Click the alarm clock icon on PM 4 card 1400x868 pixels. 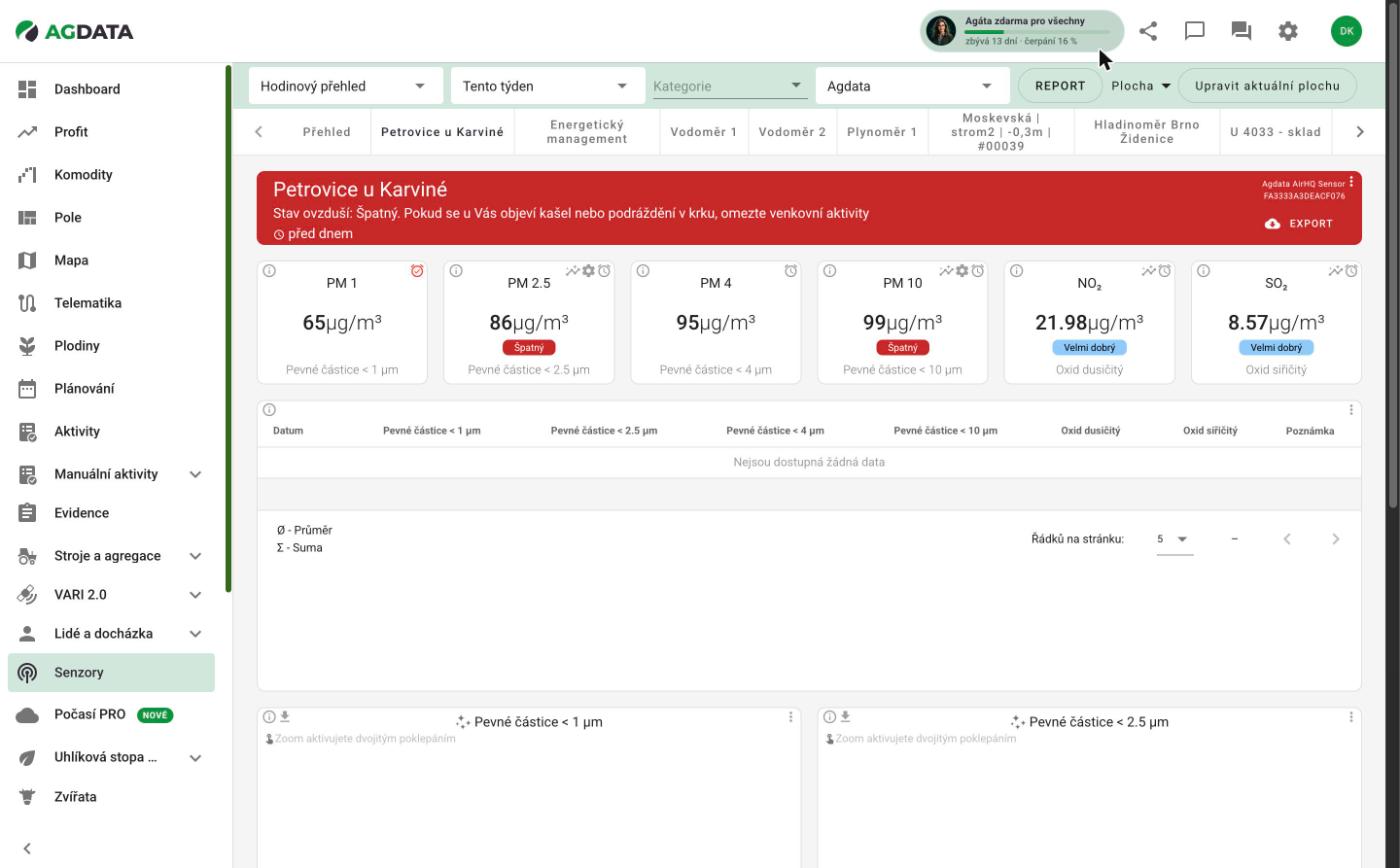tap(791, 271)
